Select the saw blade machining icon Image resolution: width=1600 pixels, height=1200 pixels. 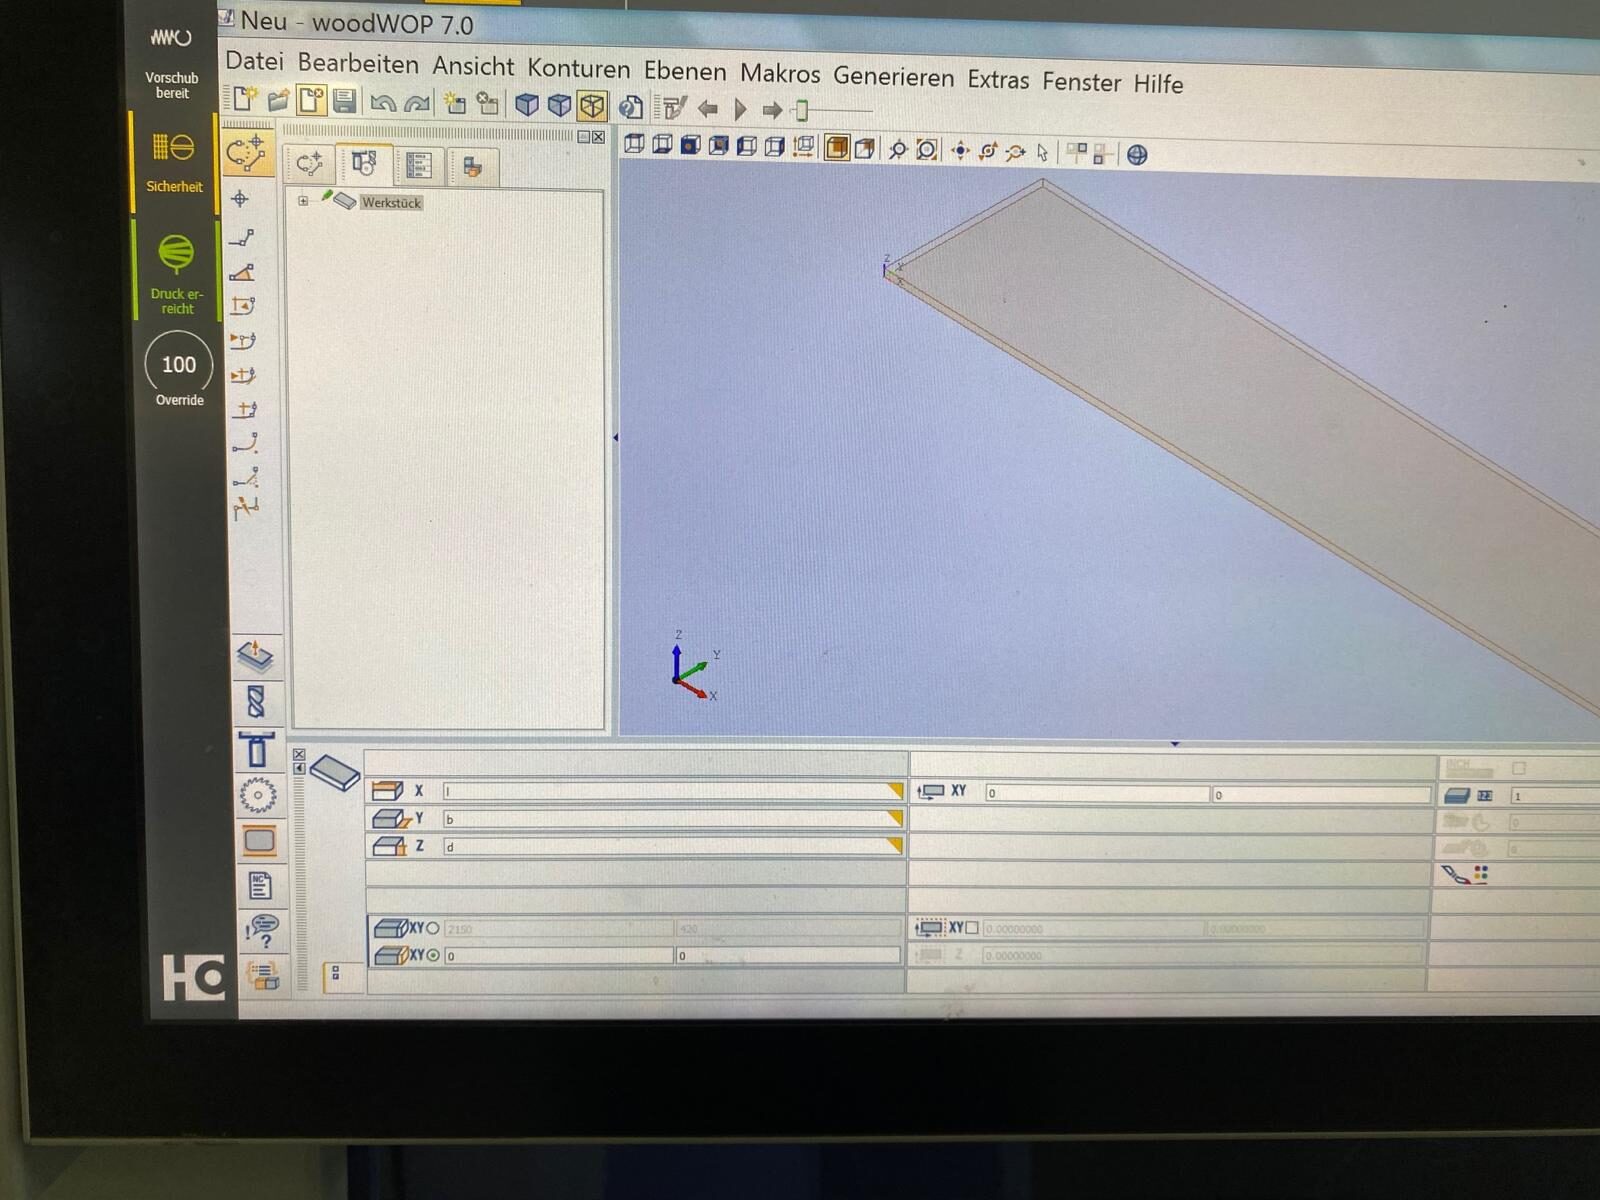point(257,796)
